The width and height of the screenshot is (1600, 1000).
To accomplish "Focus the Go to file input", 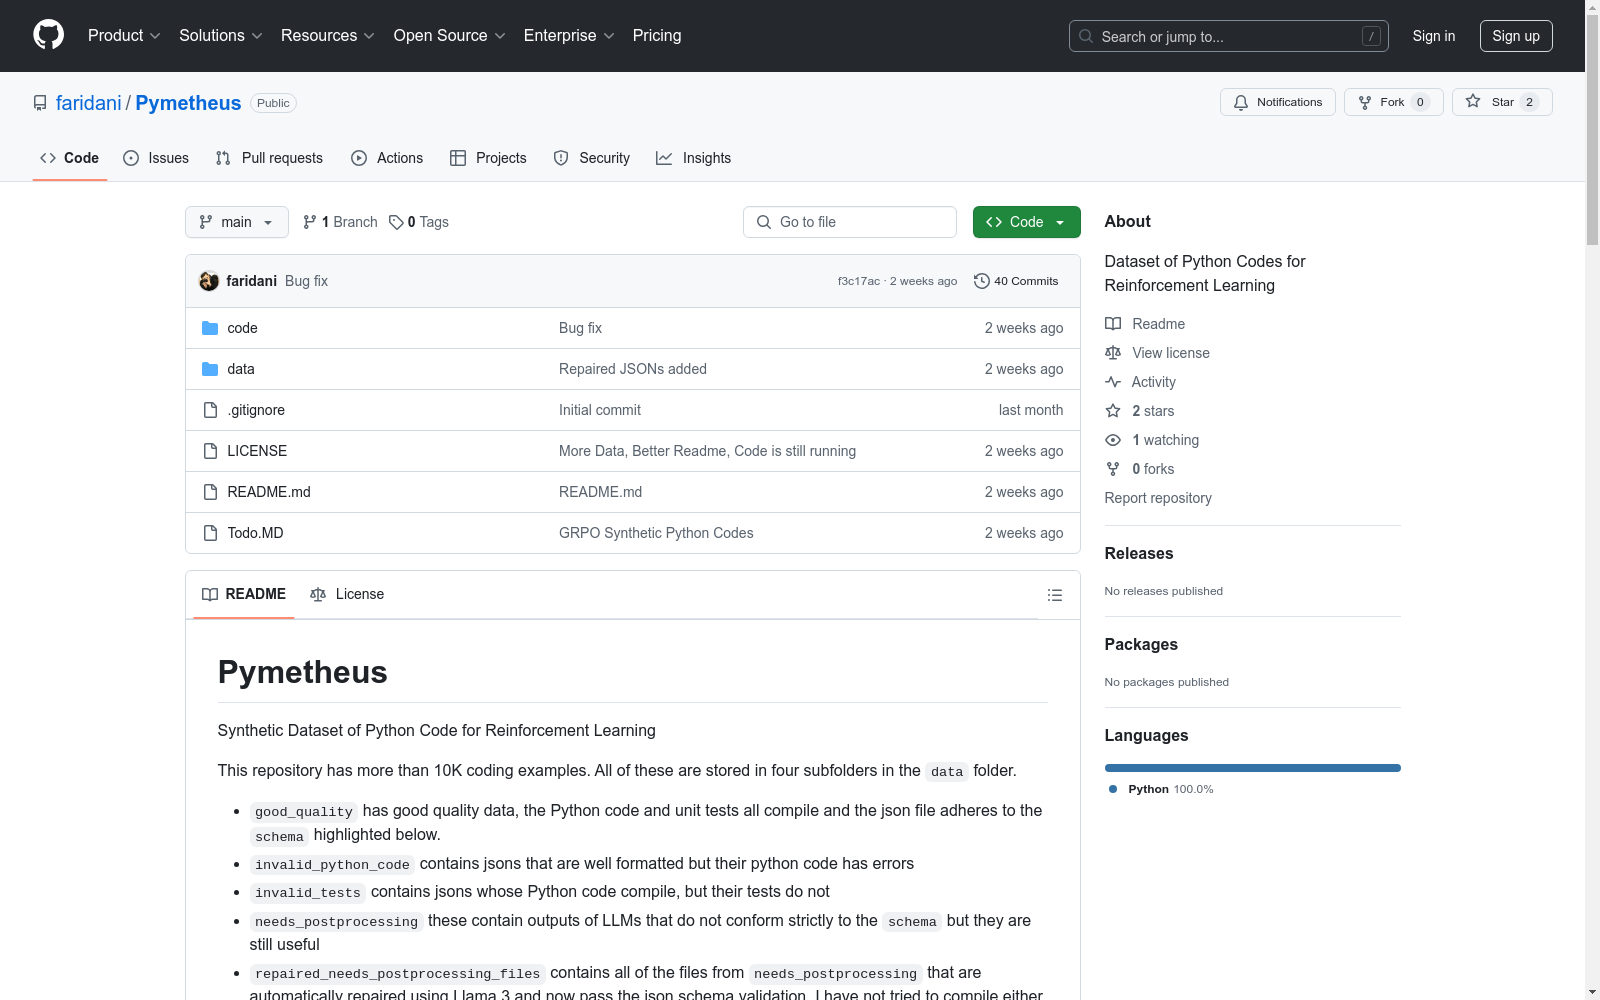I will (x=850, y=222).
